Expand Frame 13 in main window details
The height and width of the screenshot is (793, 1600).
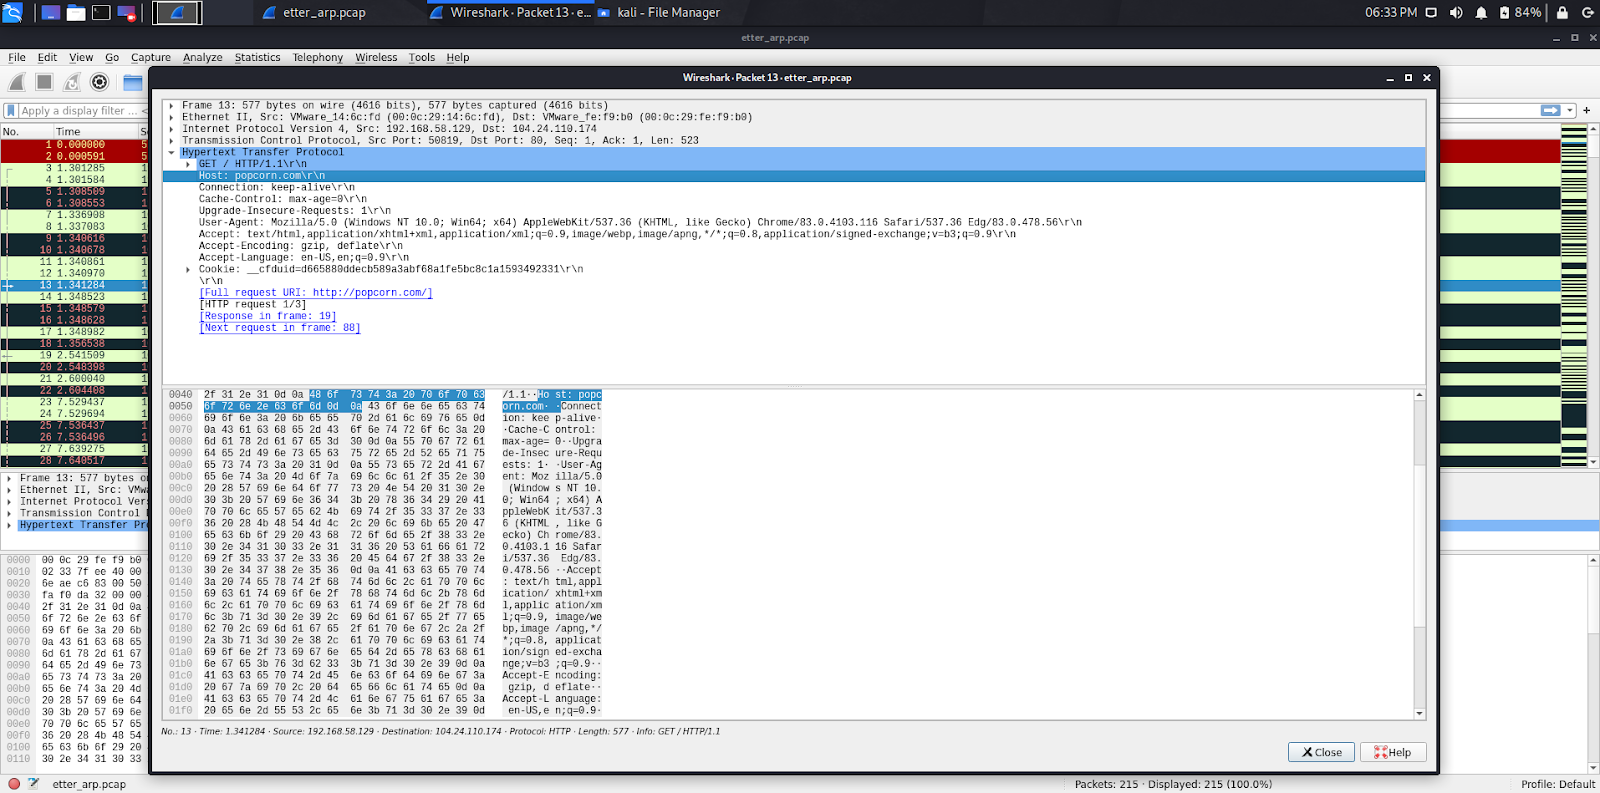(10, 478)
